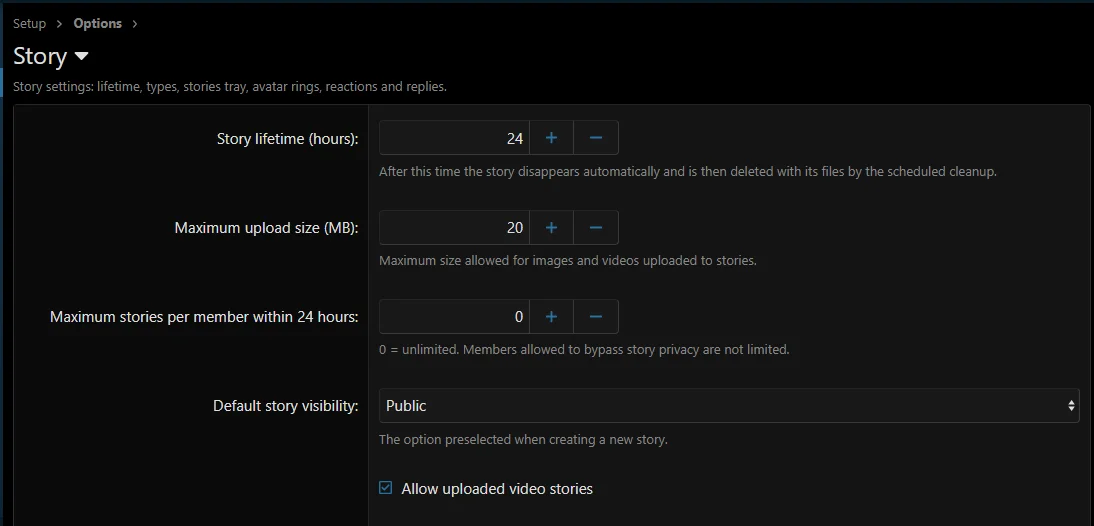Viewport: 1094px width, 526px height.
Task: Click the Default story visibility label
Action: tap(286, 406)
